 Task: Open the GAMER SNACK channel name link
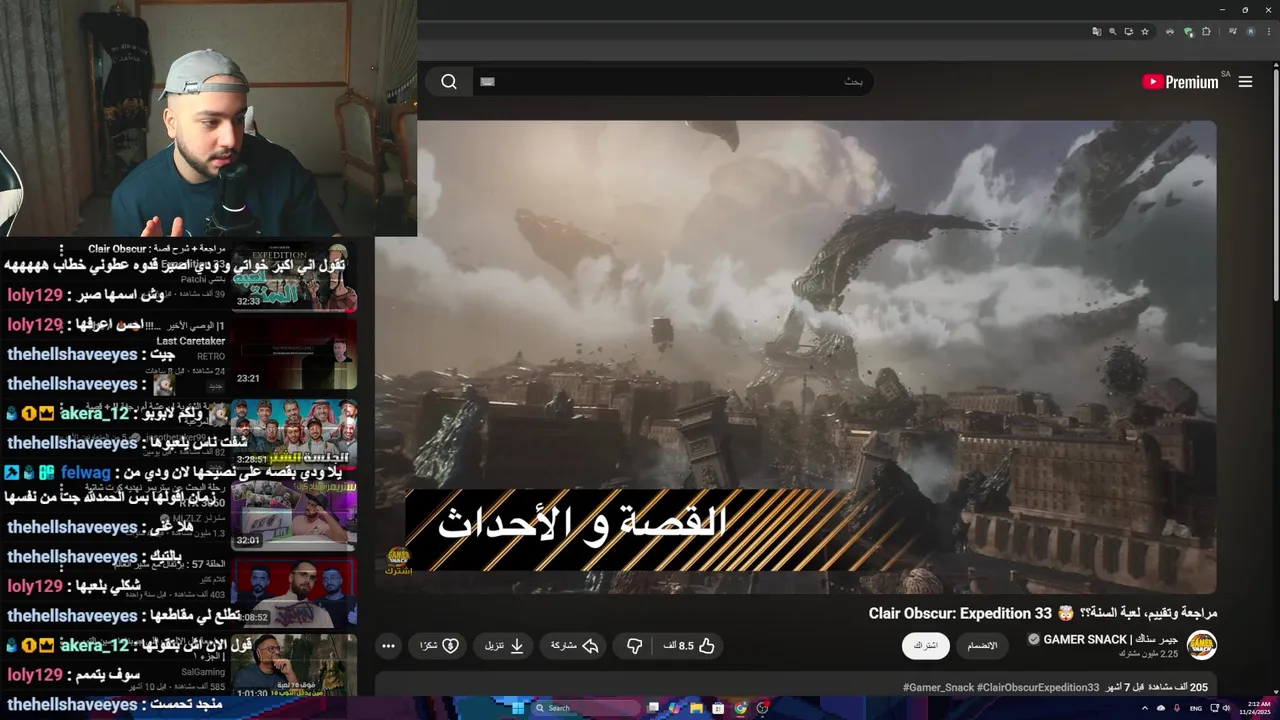[1110, 640]
